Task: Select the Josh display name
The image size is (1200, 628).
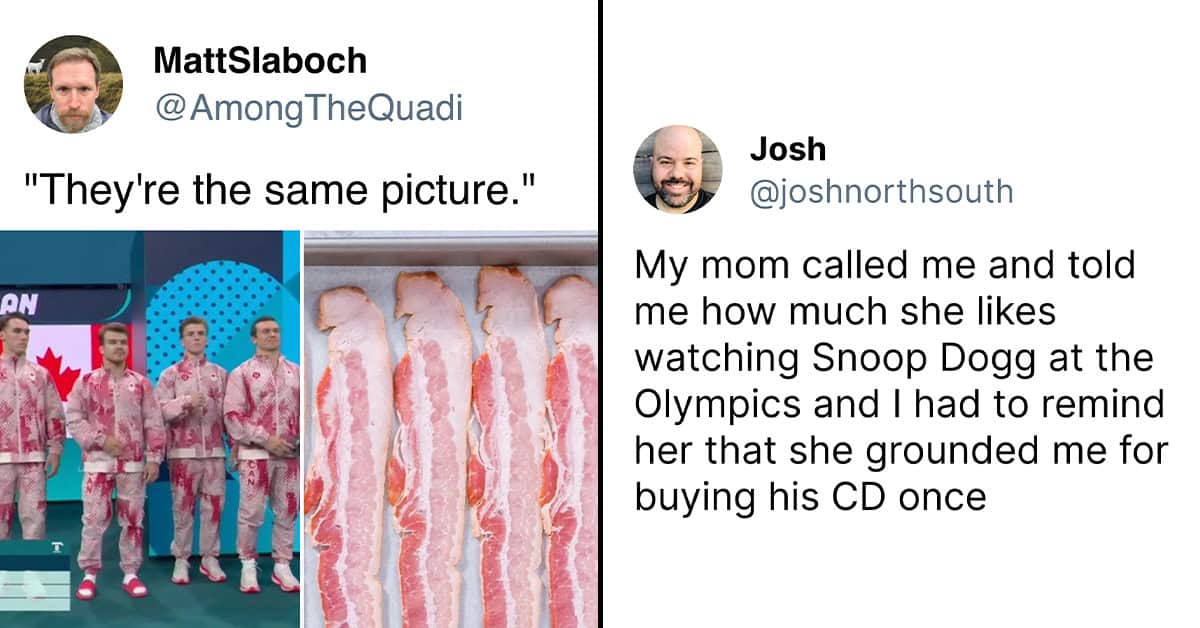Action: [788, 149]
